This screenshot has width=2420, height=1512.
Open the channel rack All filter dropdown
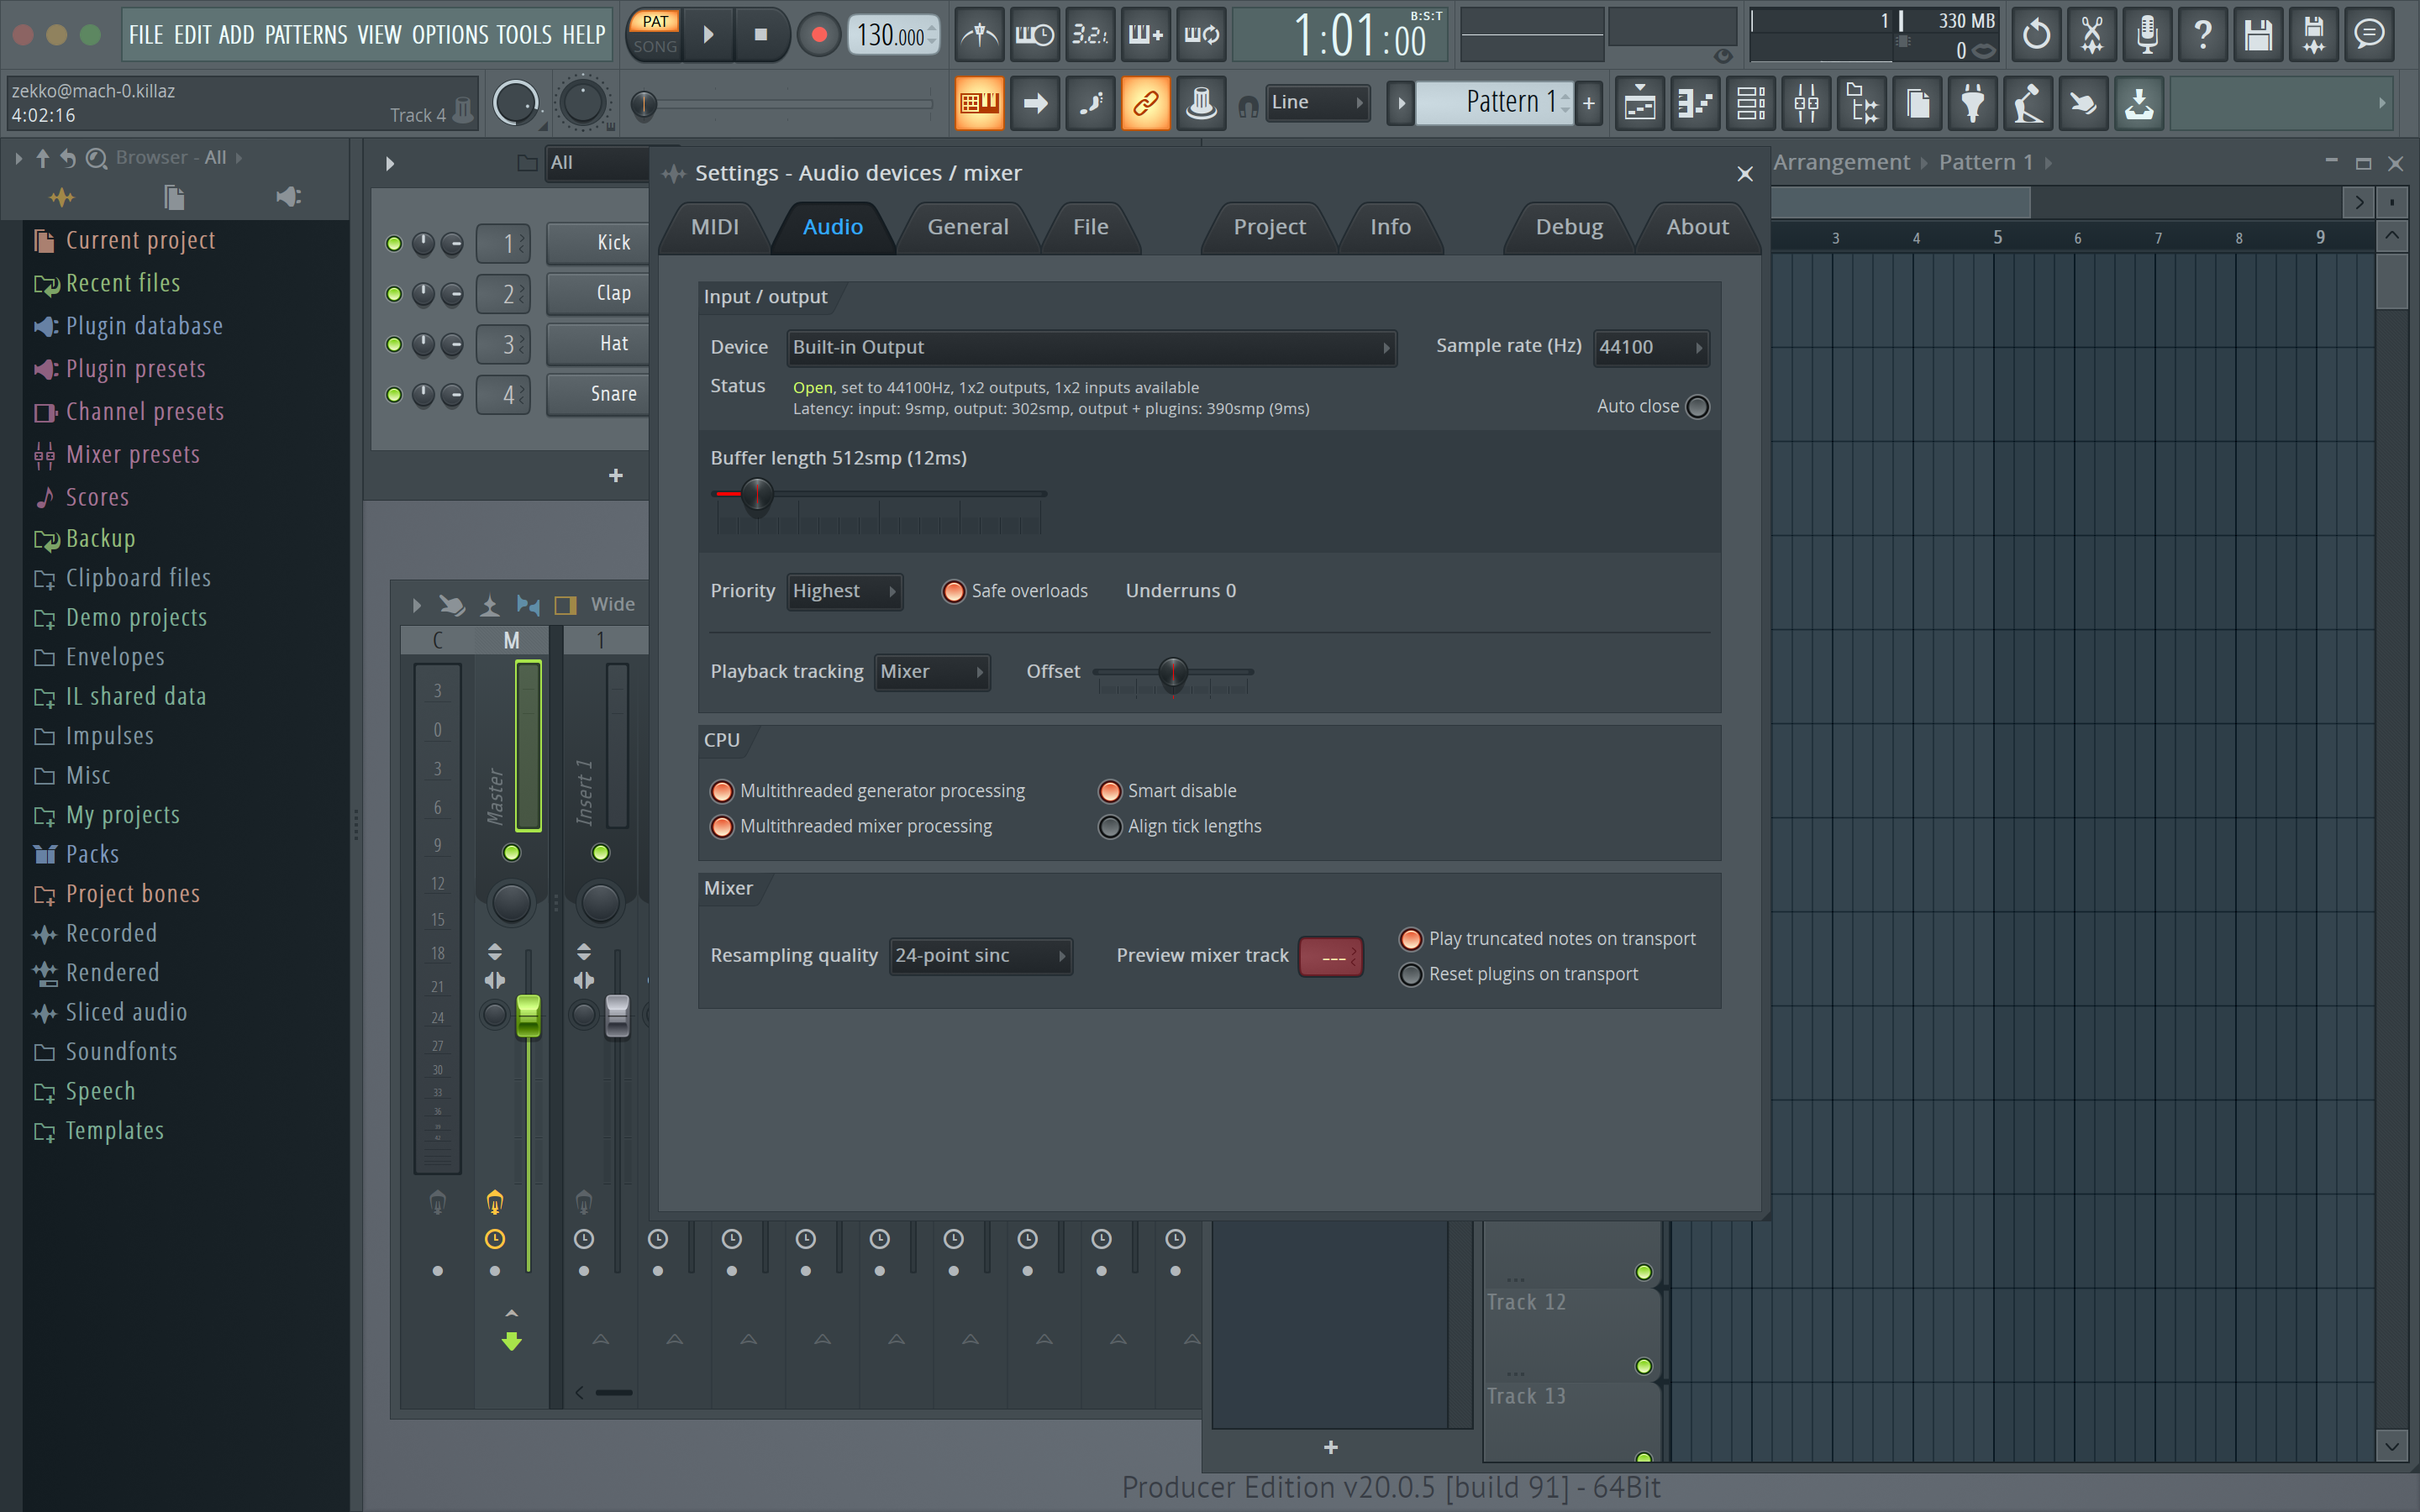598,163
